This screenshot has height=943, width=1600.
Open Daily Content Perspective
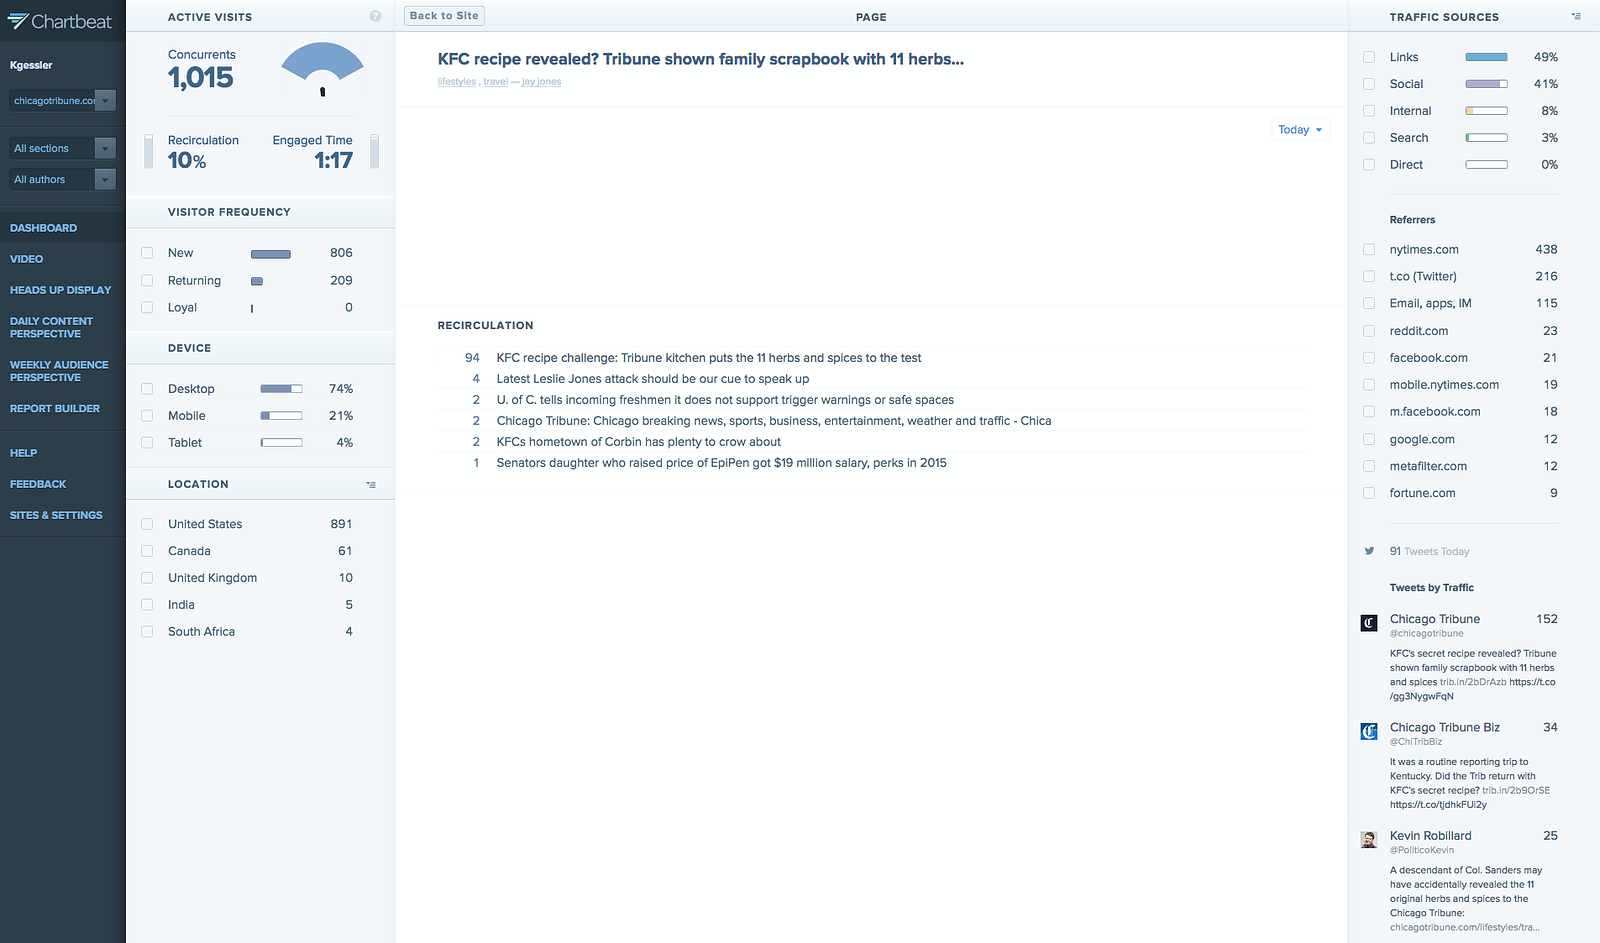(51, 327)
